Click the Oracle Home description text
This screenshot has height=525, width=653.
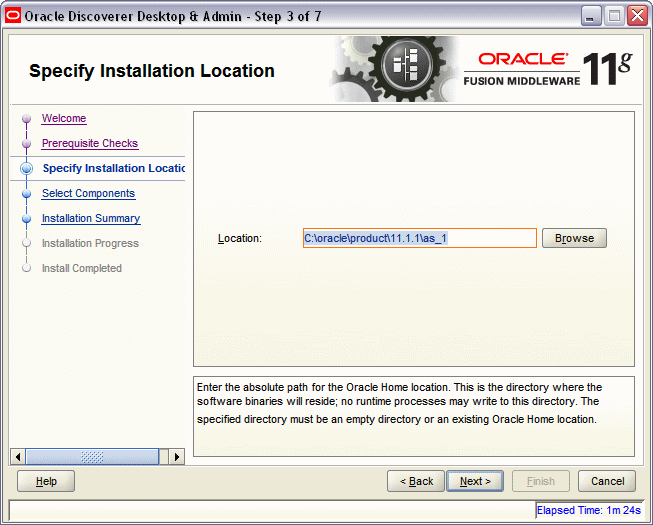point(399,403)
